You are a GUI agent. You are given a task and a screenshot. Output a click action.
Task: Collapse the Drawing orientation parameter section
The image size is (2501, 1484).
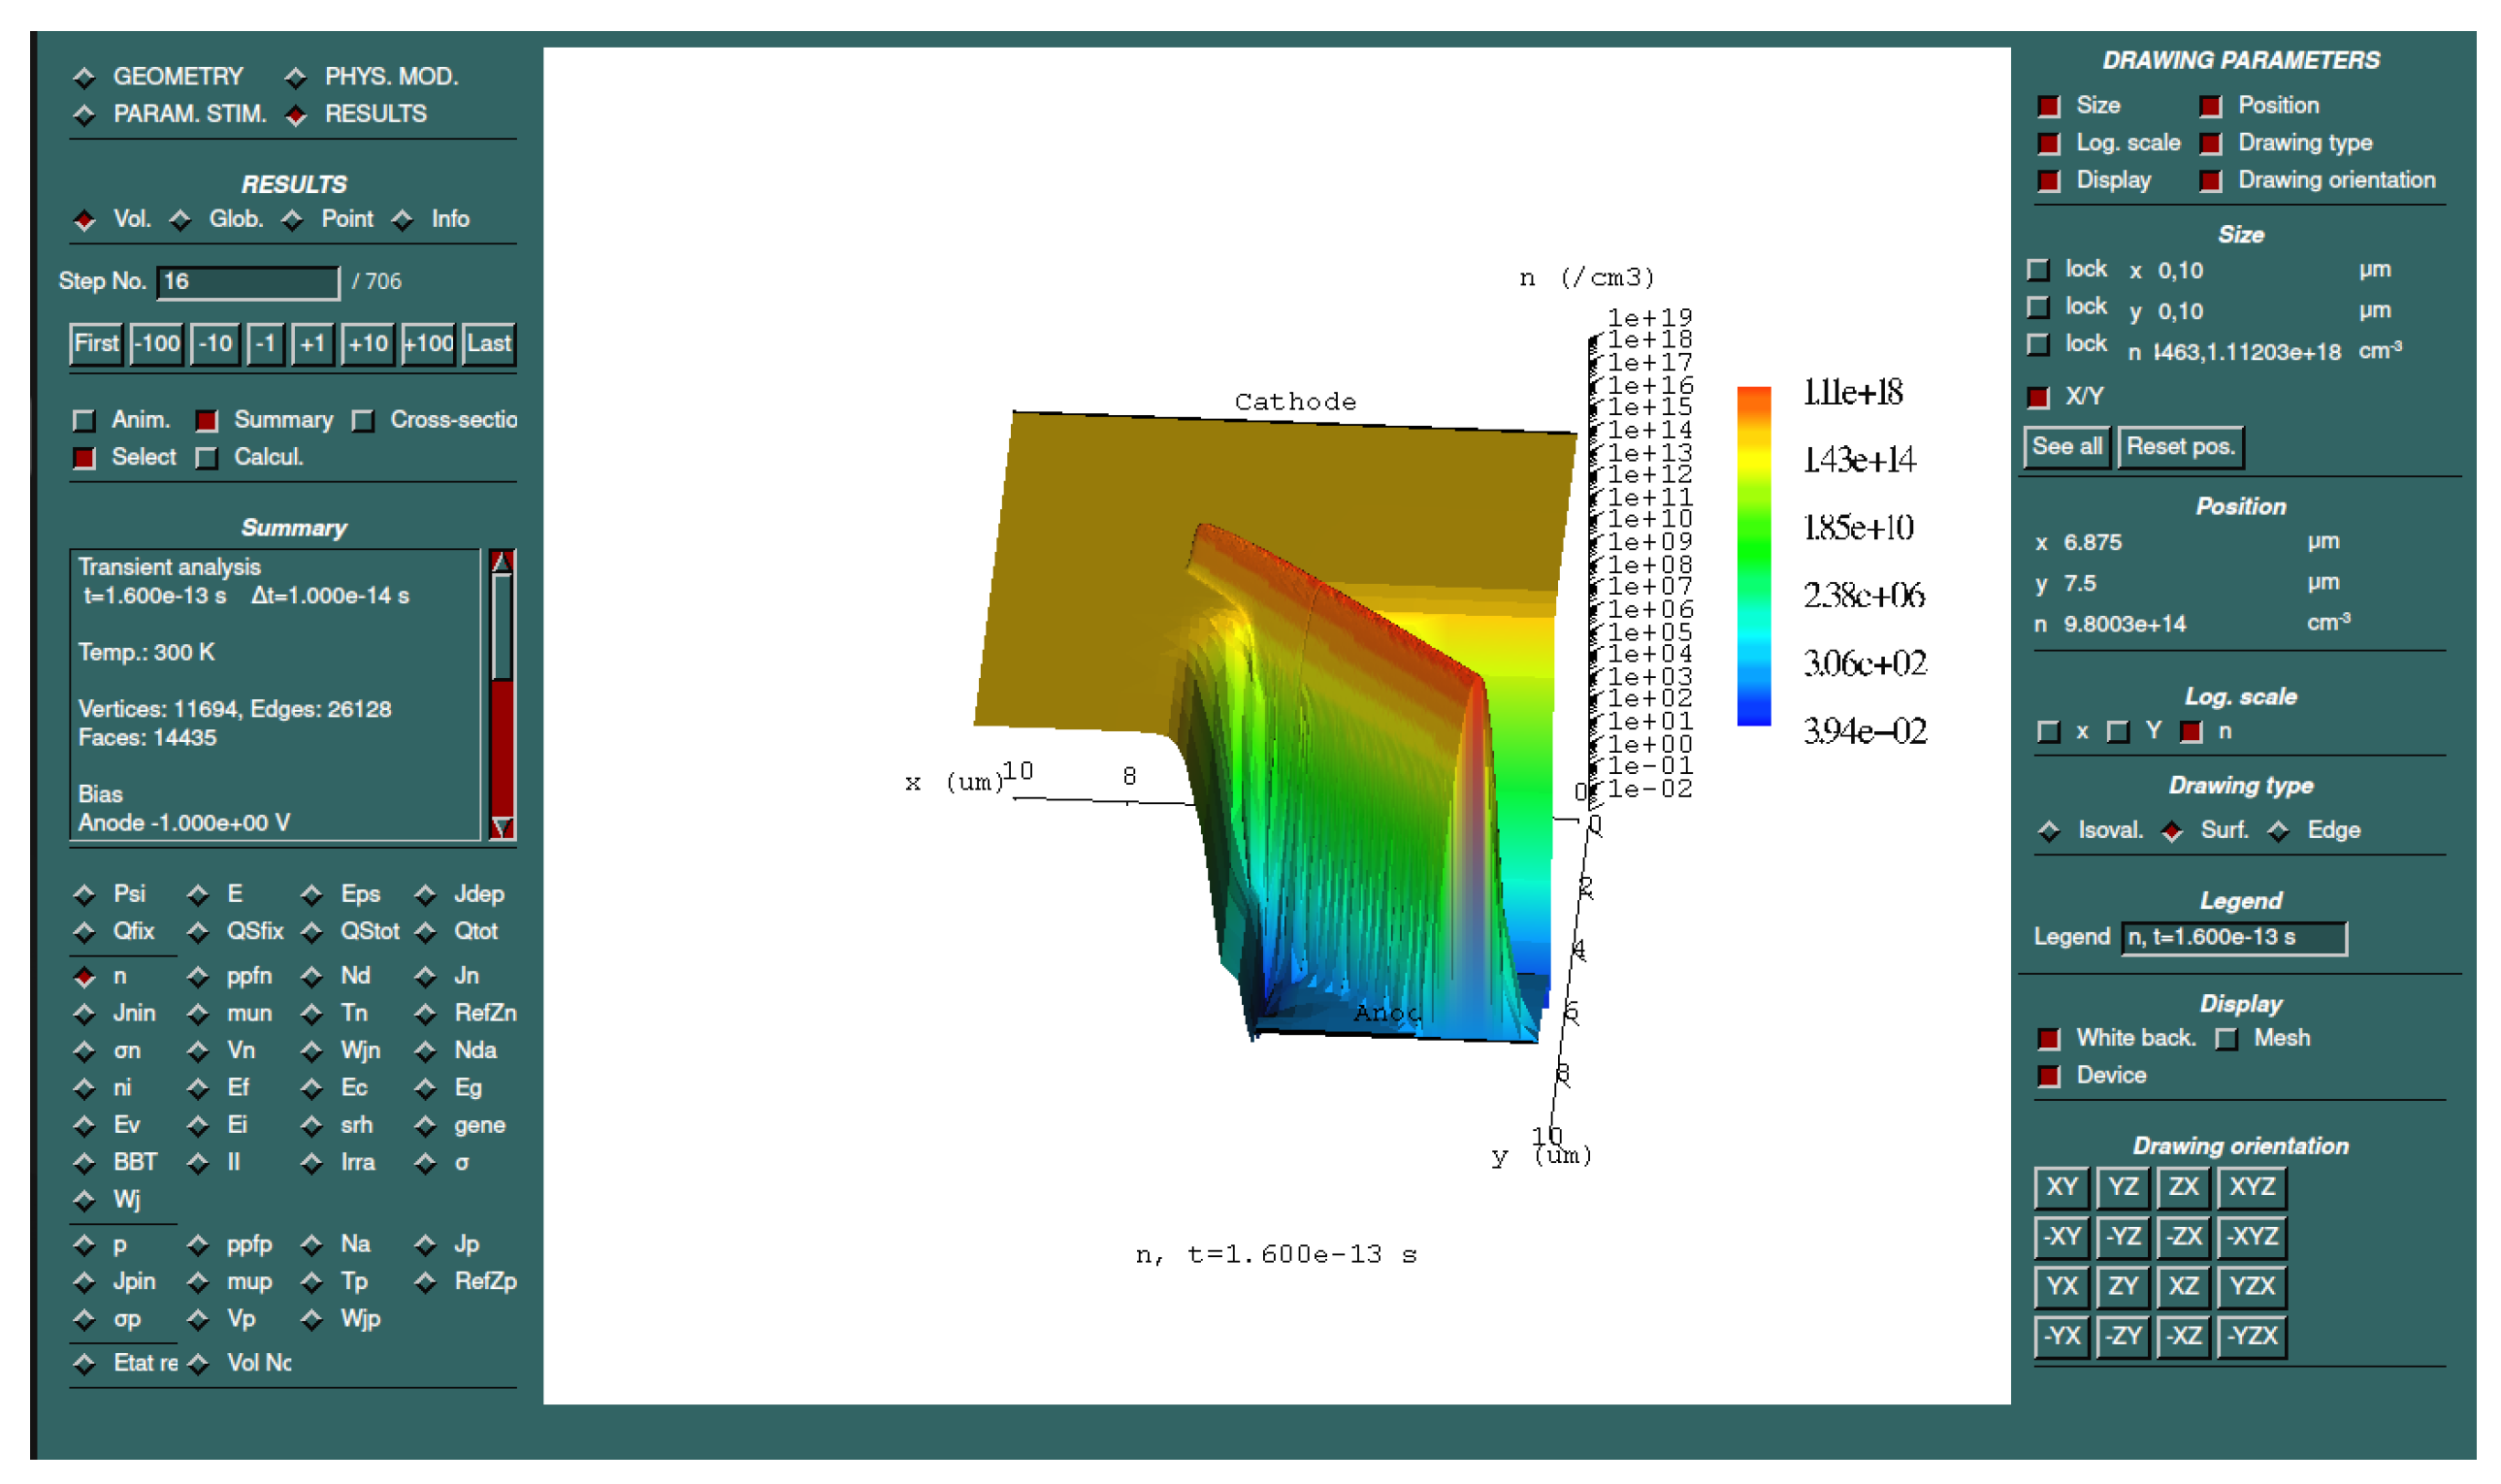coord(2210,181)
